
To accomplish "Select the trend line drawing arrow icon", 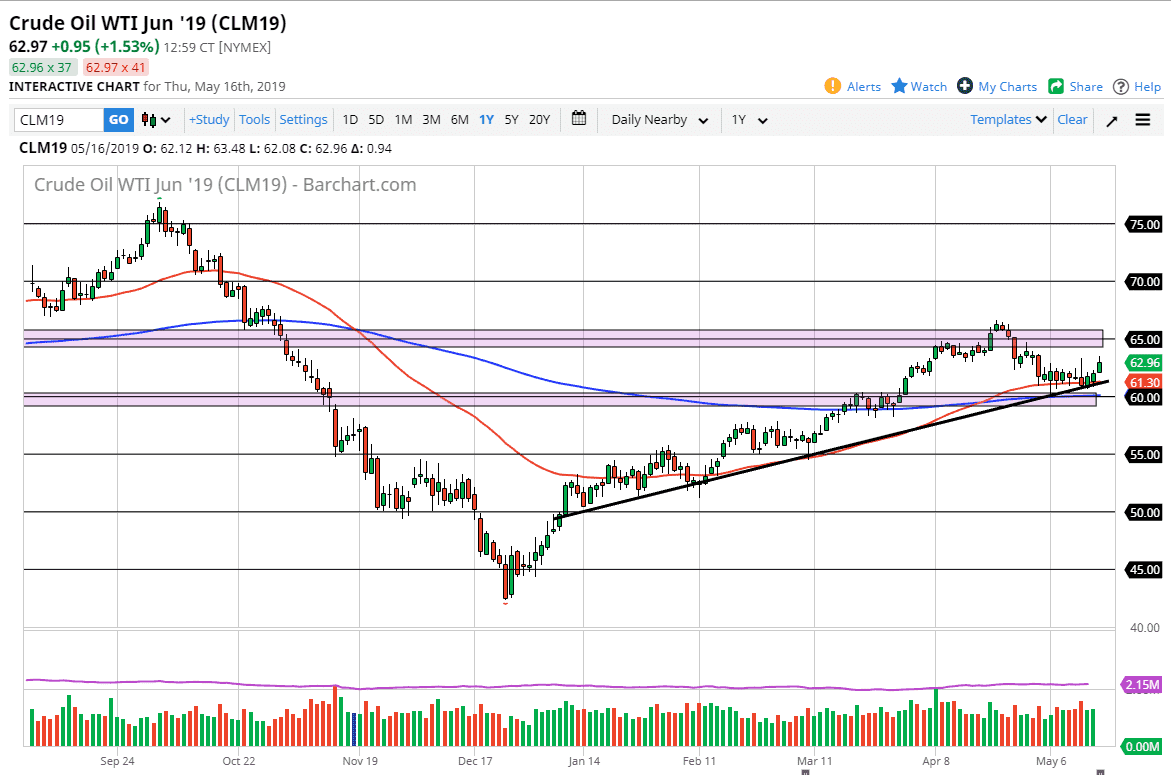I will click(1111, 119).
